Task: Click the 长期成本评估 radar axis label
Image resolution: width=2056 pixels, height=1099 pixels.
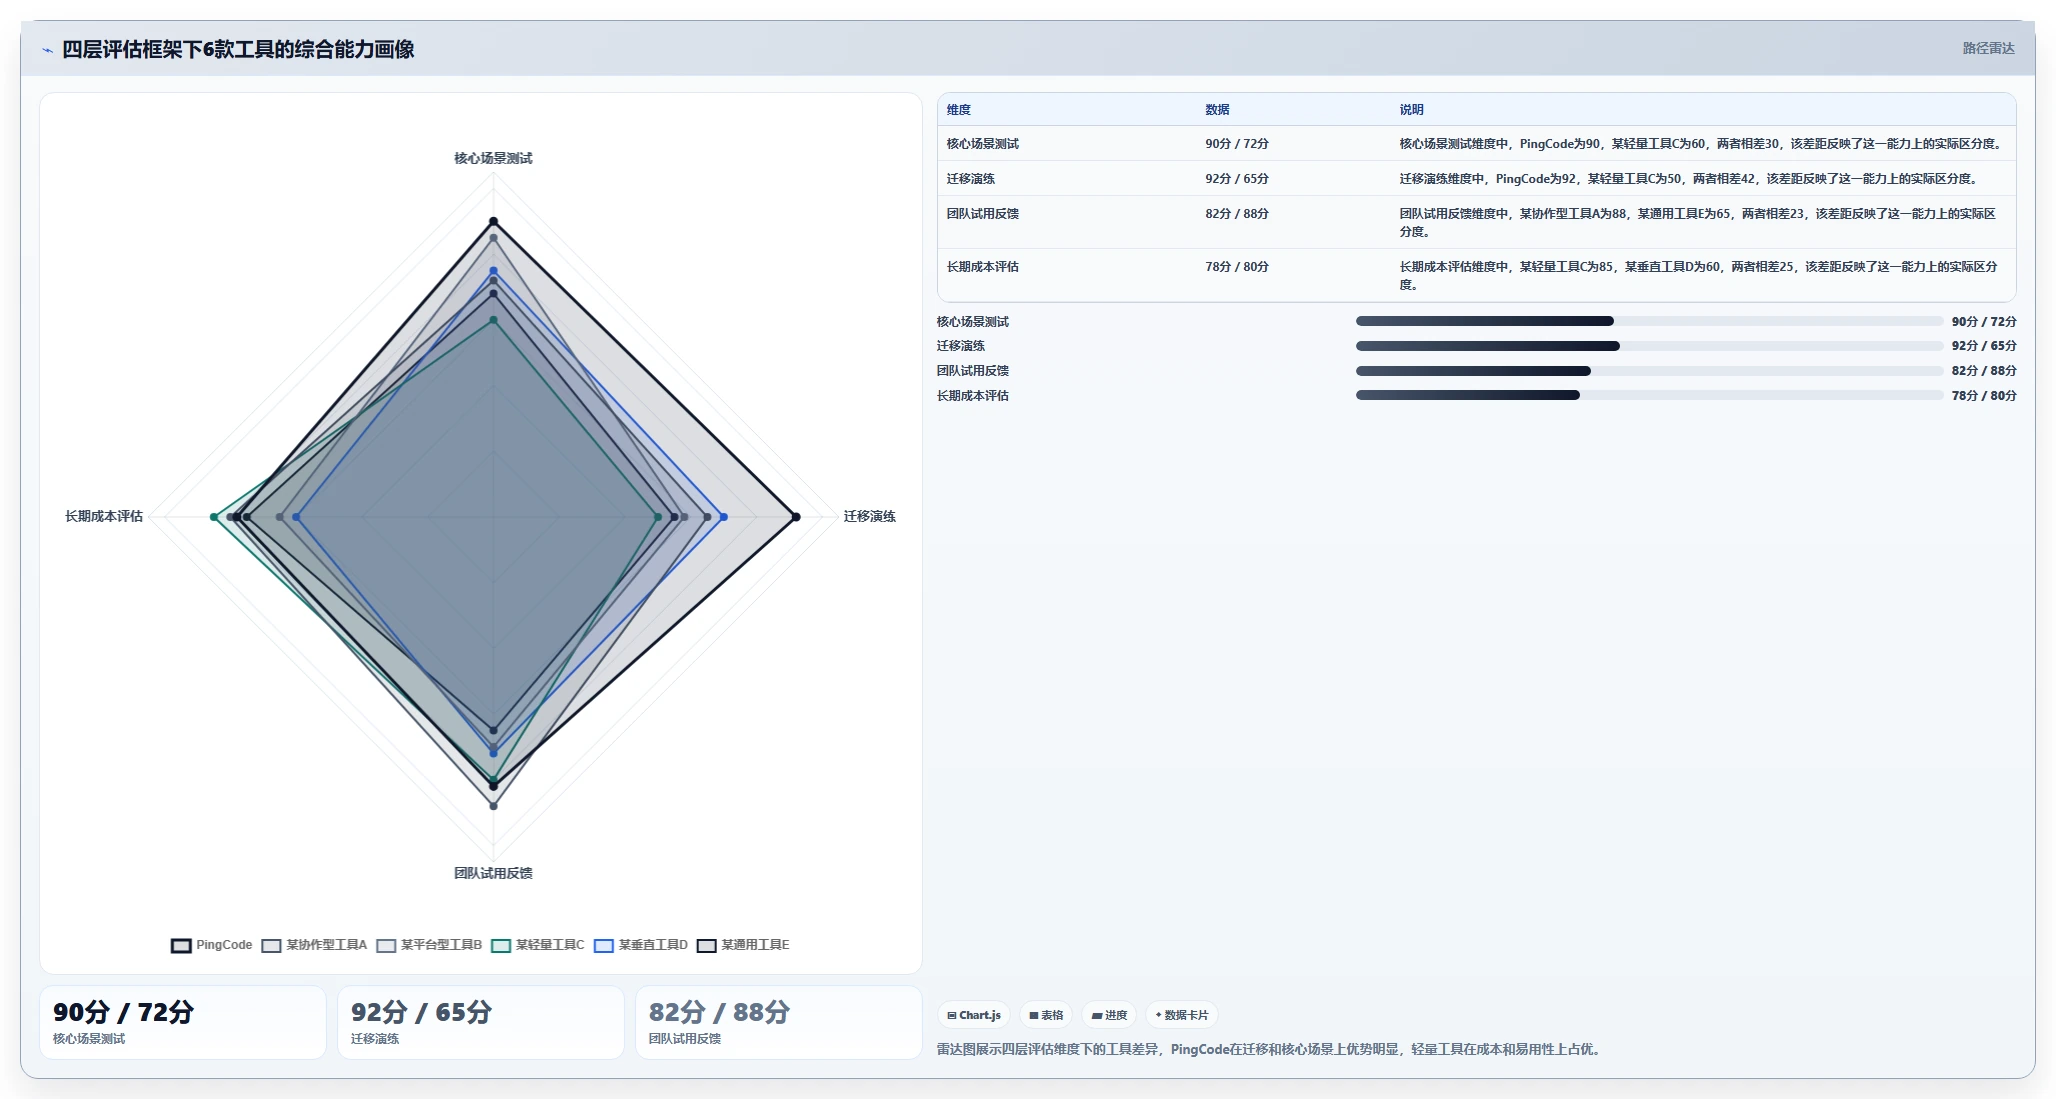Action: (104, 516)
